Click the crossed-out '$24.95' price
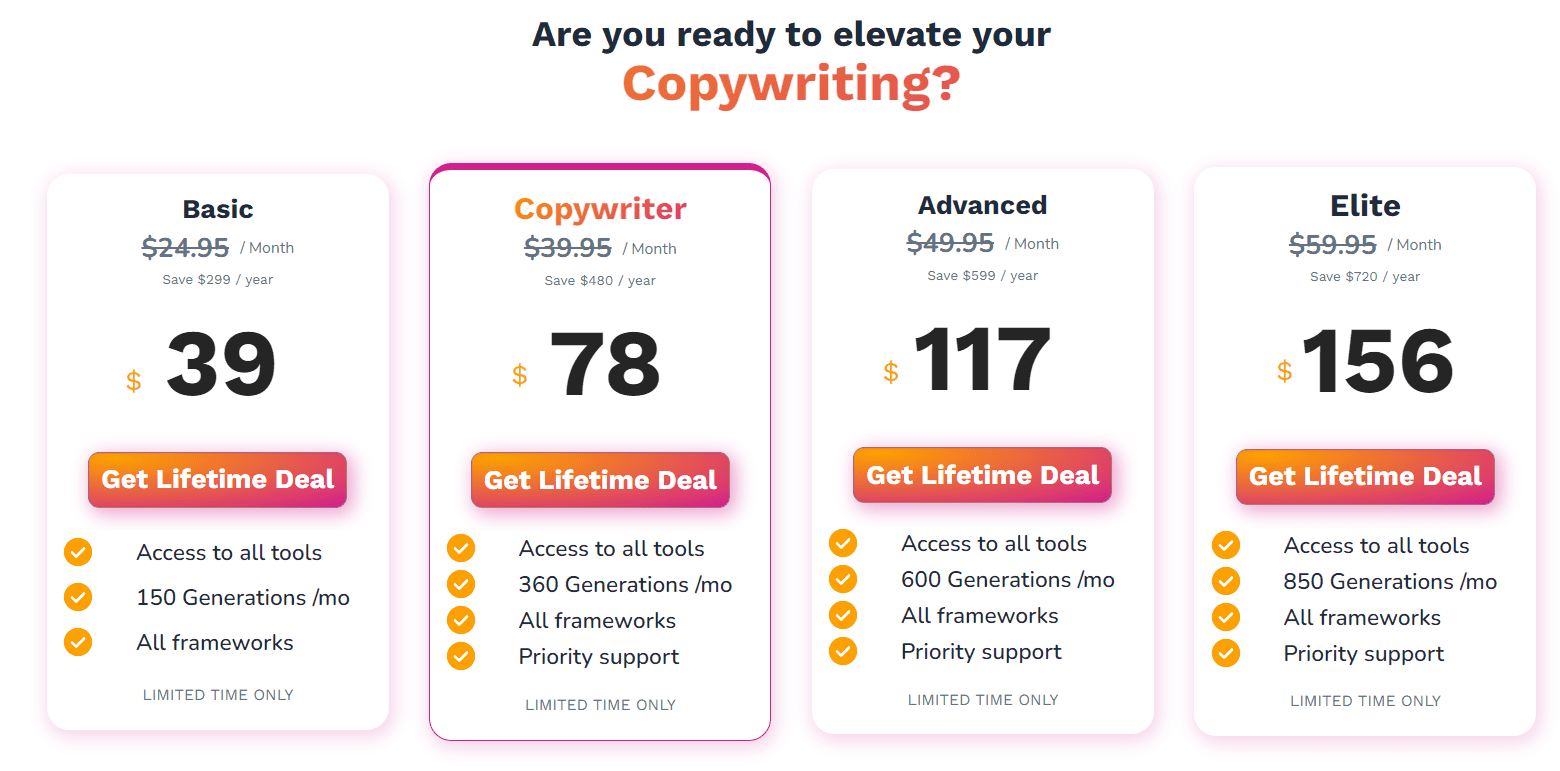1560x771 pixels. coord(185,247)
